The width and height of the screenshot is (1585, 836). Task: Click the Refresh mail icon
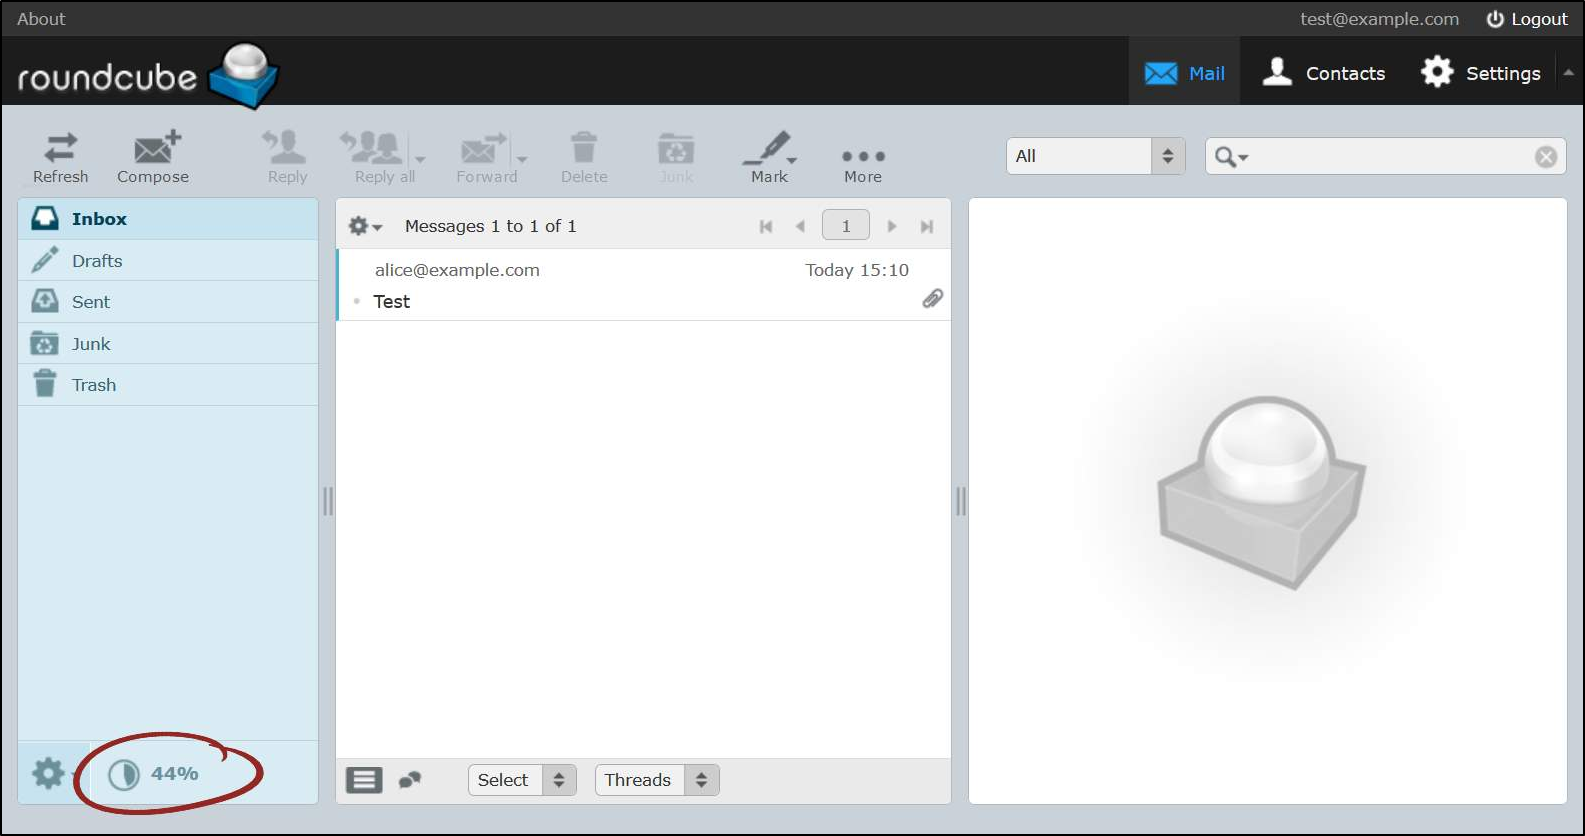[60, 157]
